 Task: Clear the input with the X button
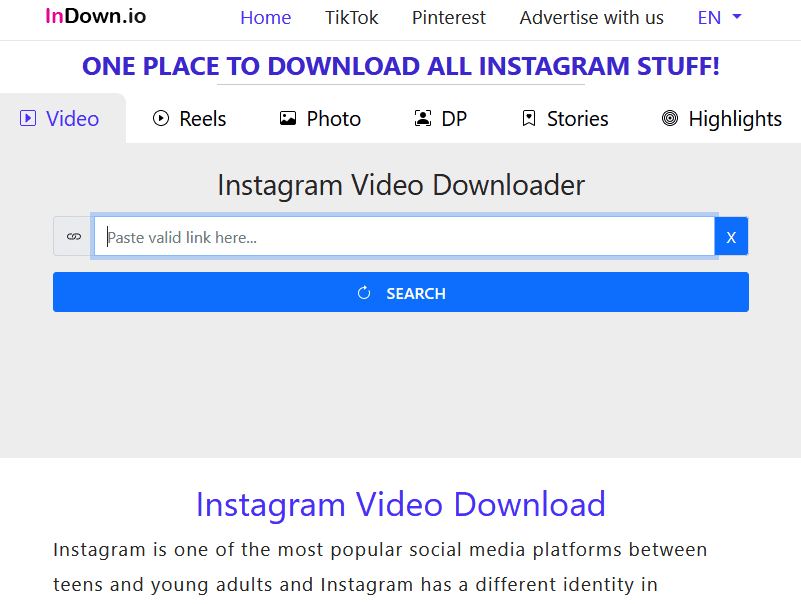(x=731, y=236)
